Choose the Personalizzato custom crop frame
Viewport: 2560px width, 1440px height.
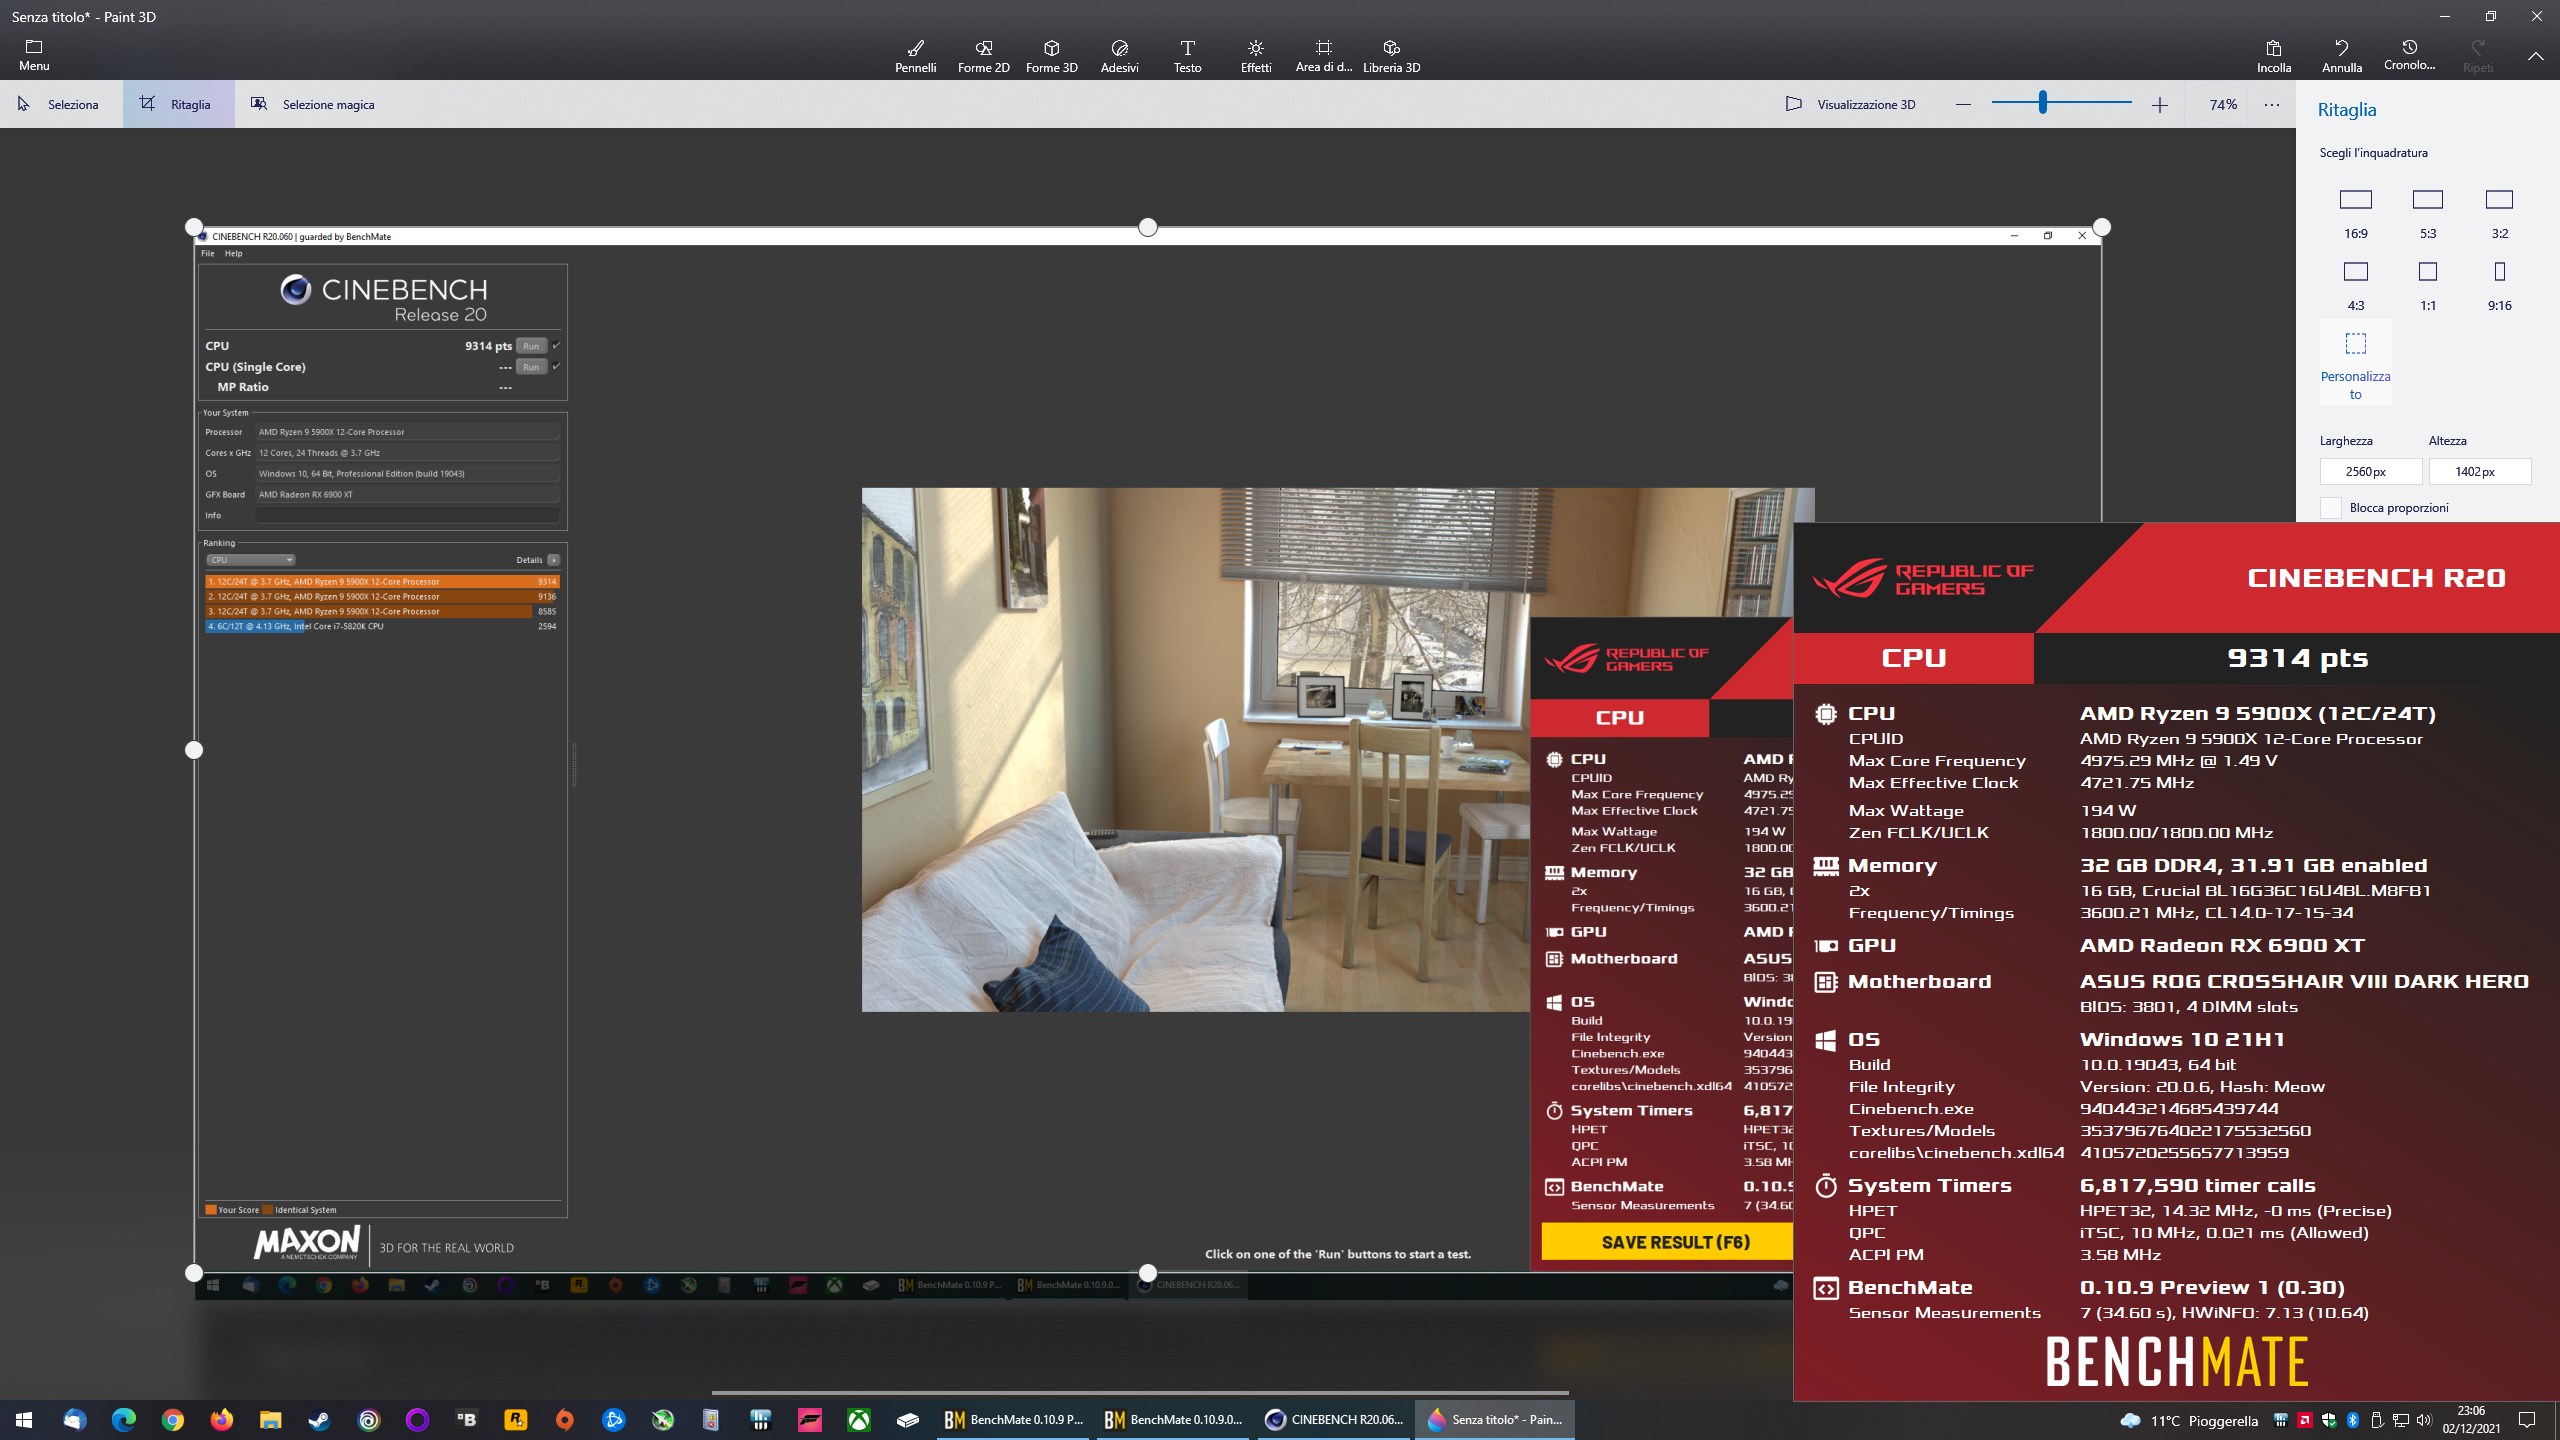point(2356,363)
